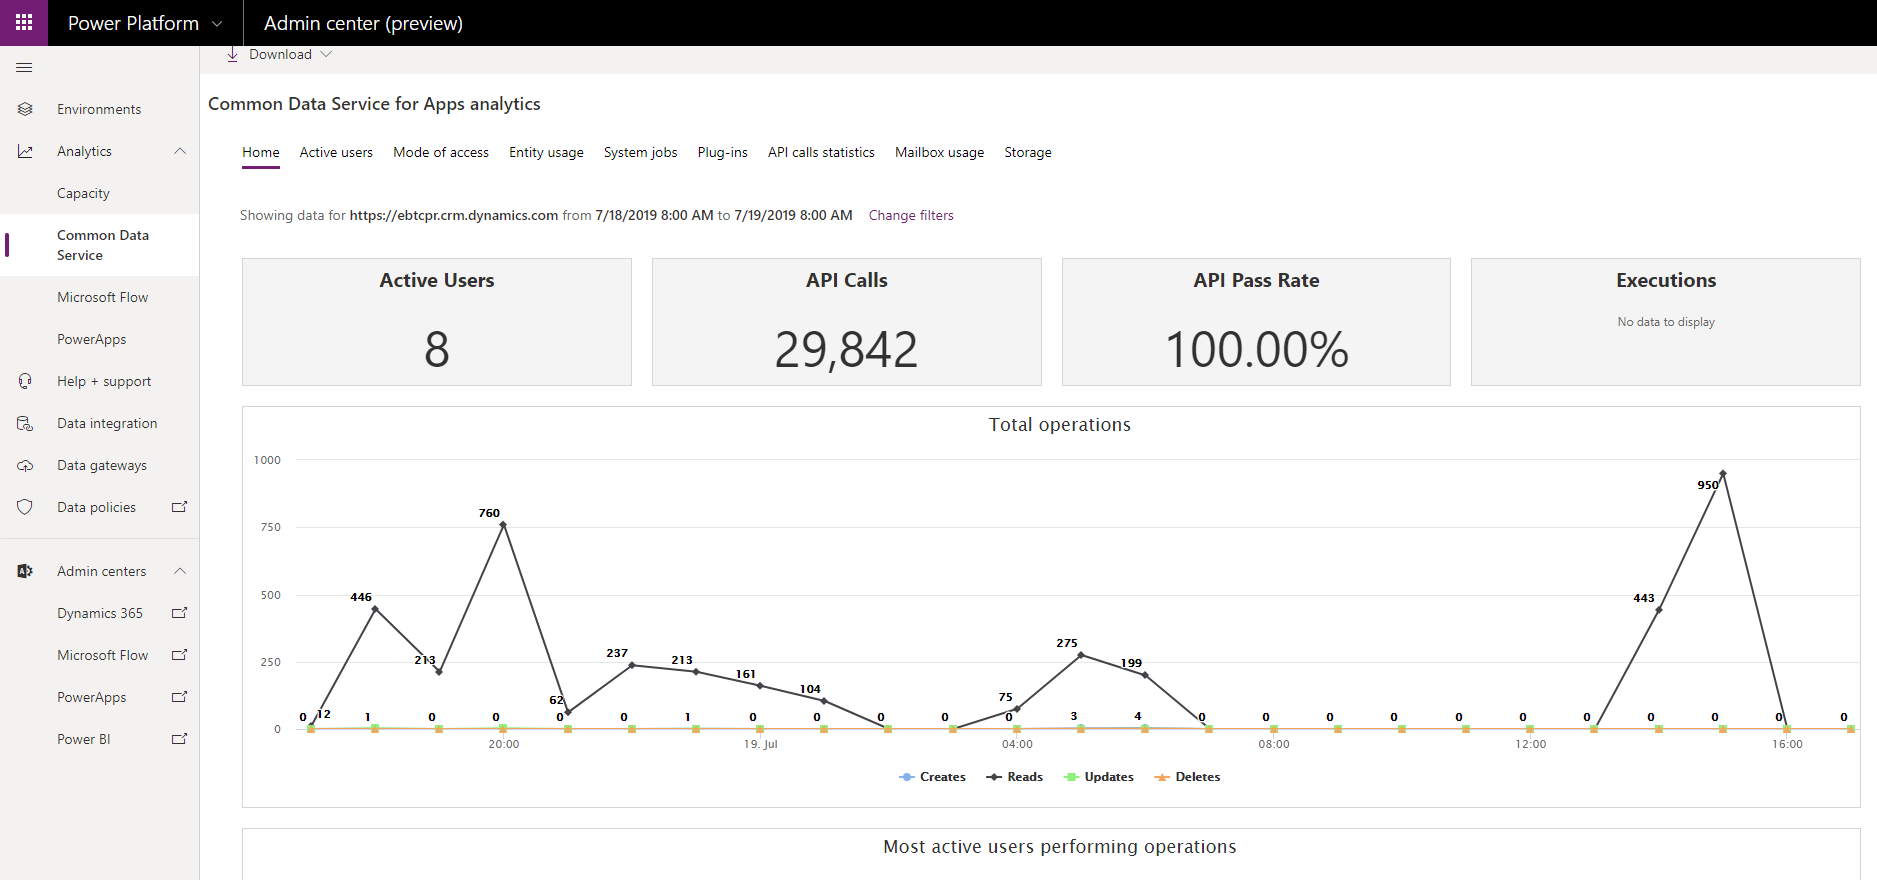Screen dimensions: 1877x880
Task: Click the Change filters link
Action: point(911,215)
